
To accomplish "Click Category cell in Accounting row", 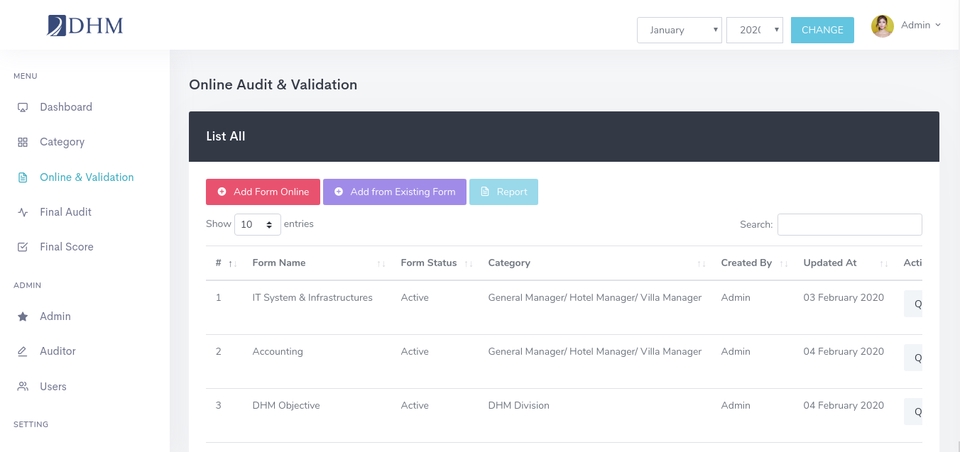I will tap(594, 352).
